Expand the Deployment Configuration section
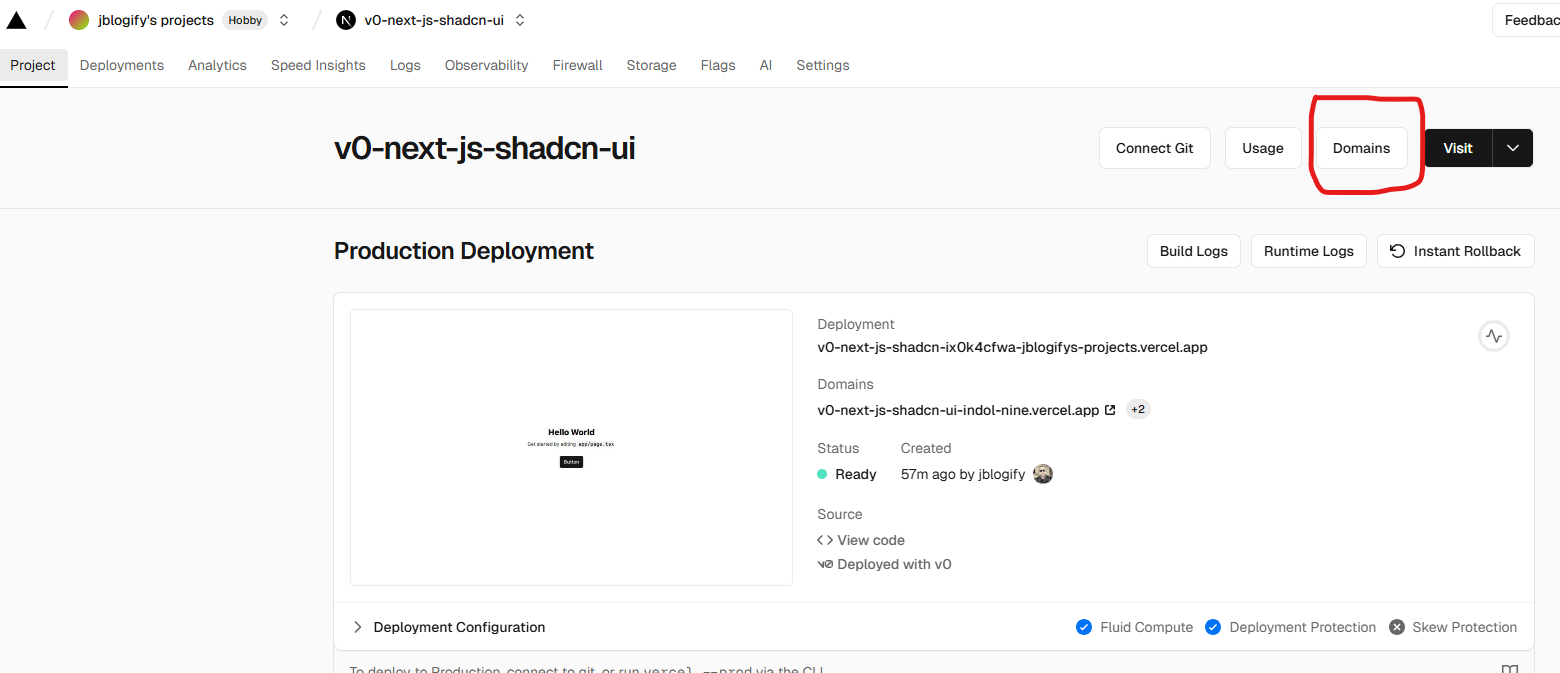The height and width of the screenshot is (673, 1560). coord(358,627)
